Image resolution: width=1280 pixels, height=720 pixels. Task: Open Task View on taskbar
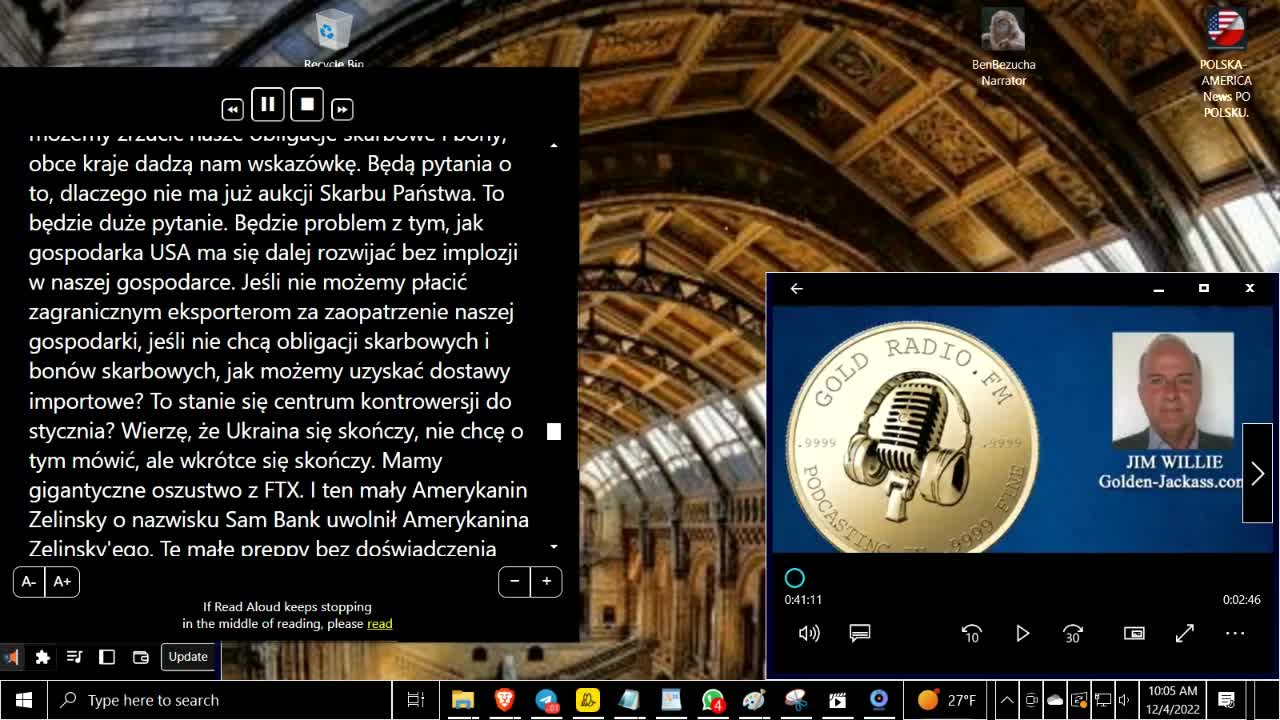pyautogui.click(x=416, y=700)
